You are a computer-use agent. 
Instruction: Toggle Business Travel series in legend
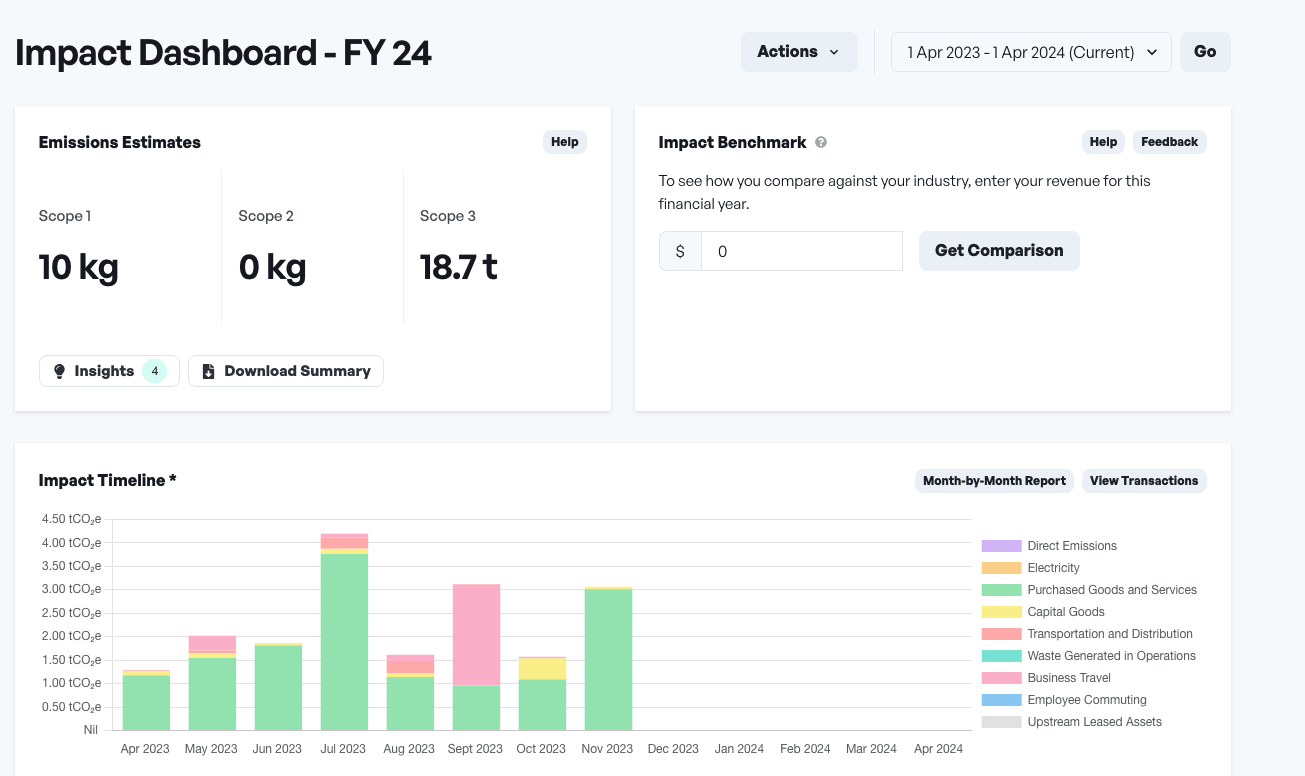(x=1068, y=678)
